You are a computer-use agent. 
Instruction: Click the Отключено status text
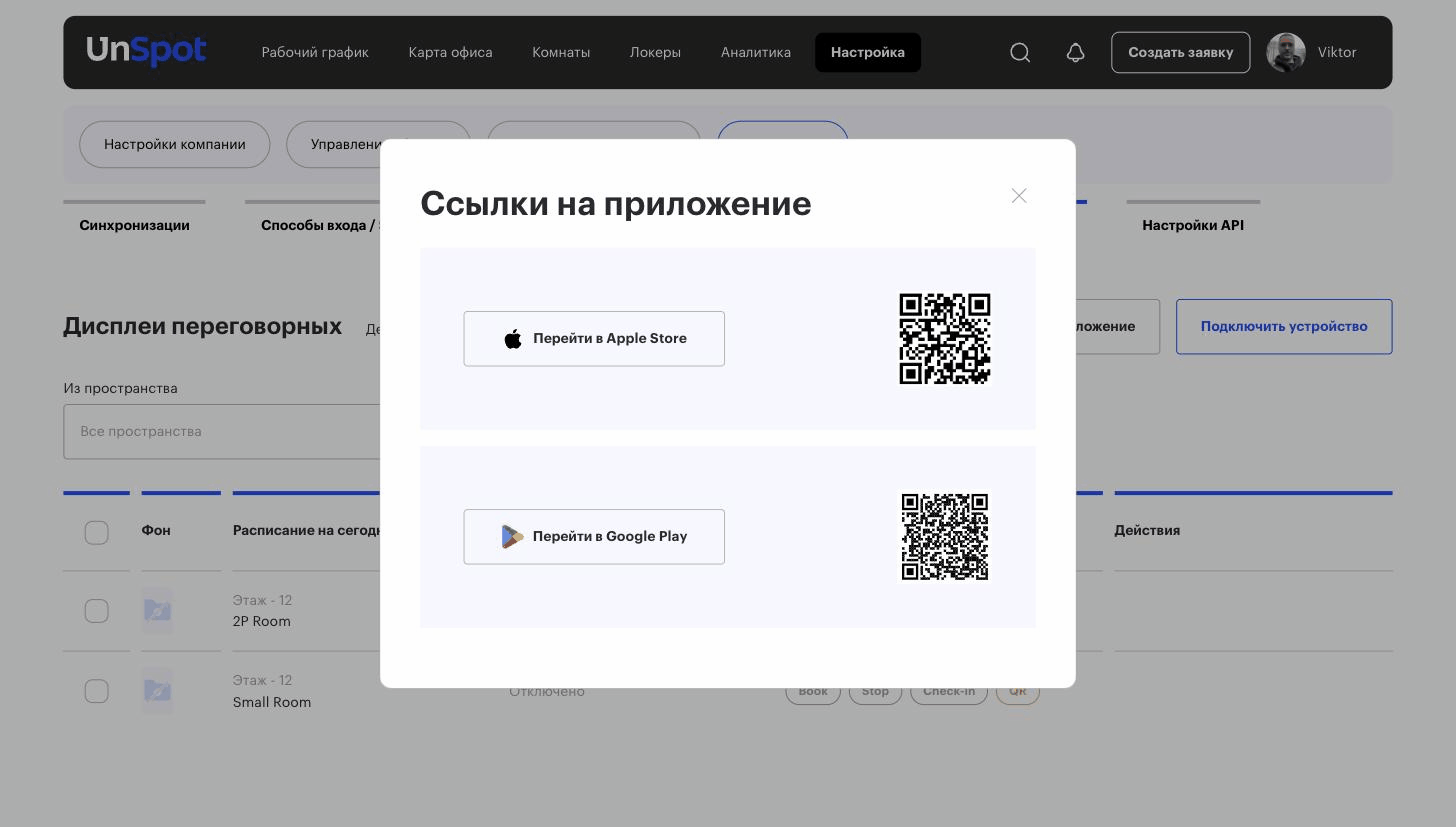point(547,692)
